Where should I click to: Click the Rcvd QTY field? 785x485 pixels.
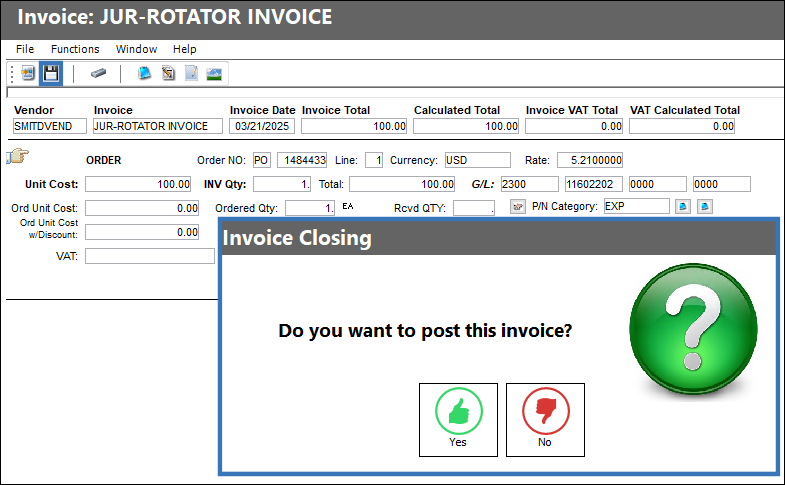tap(474, 208)
